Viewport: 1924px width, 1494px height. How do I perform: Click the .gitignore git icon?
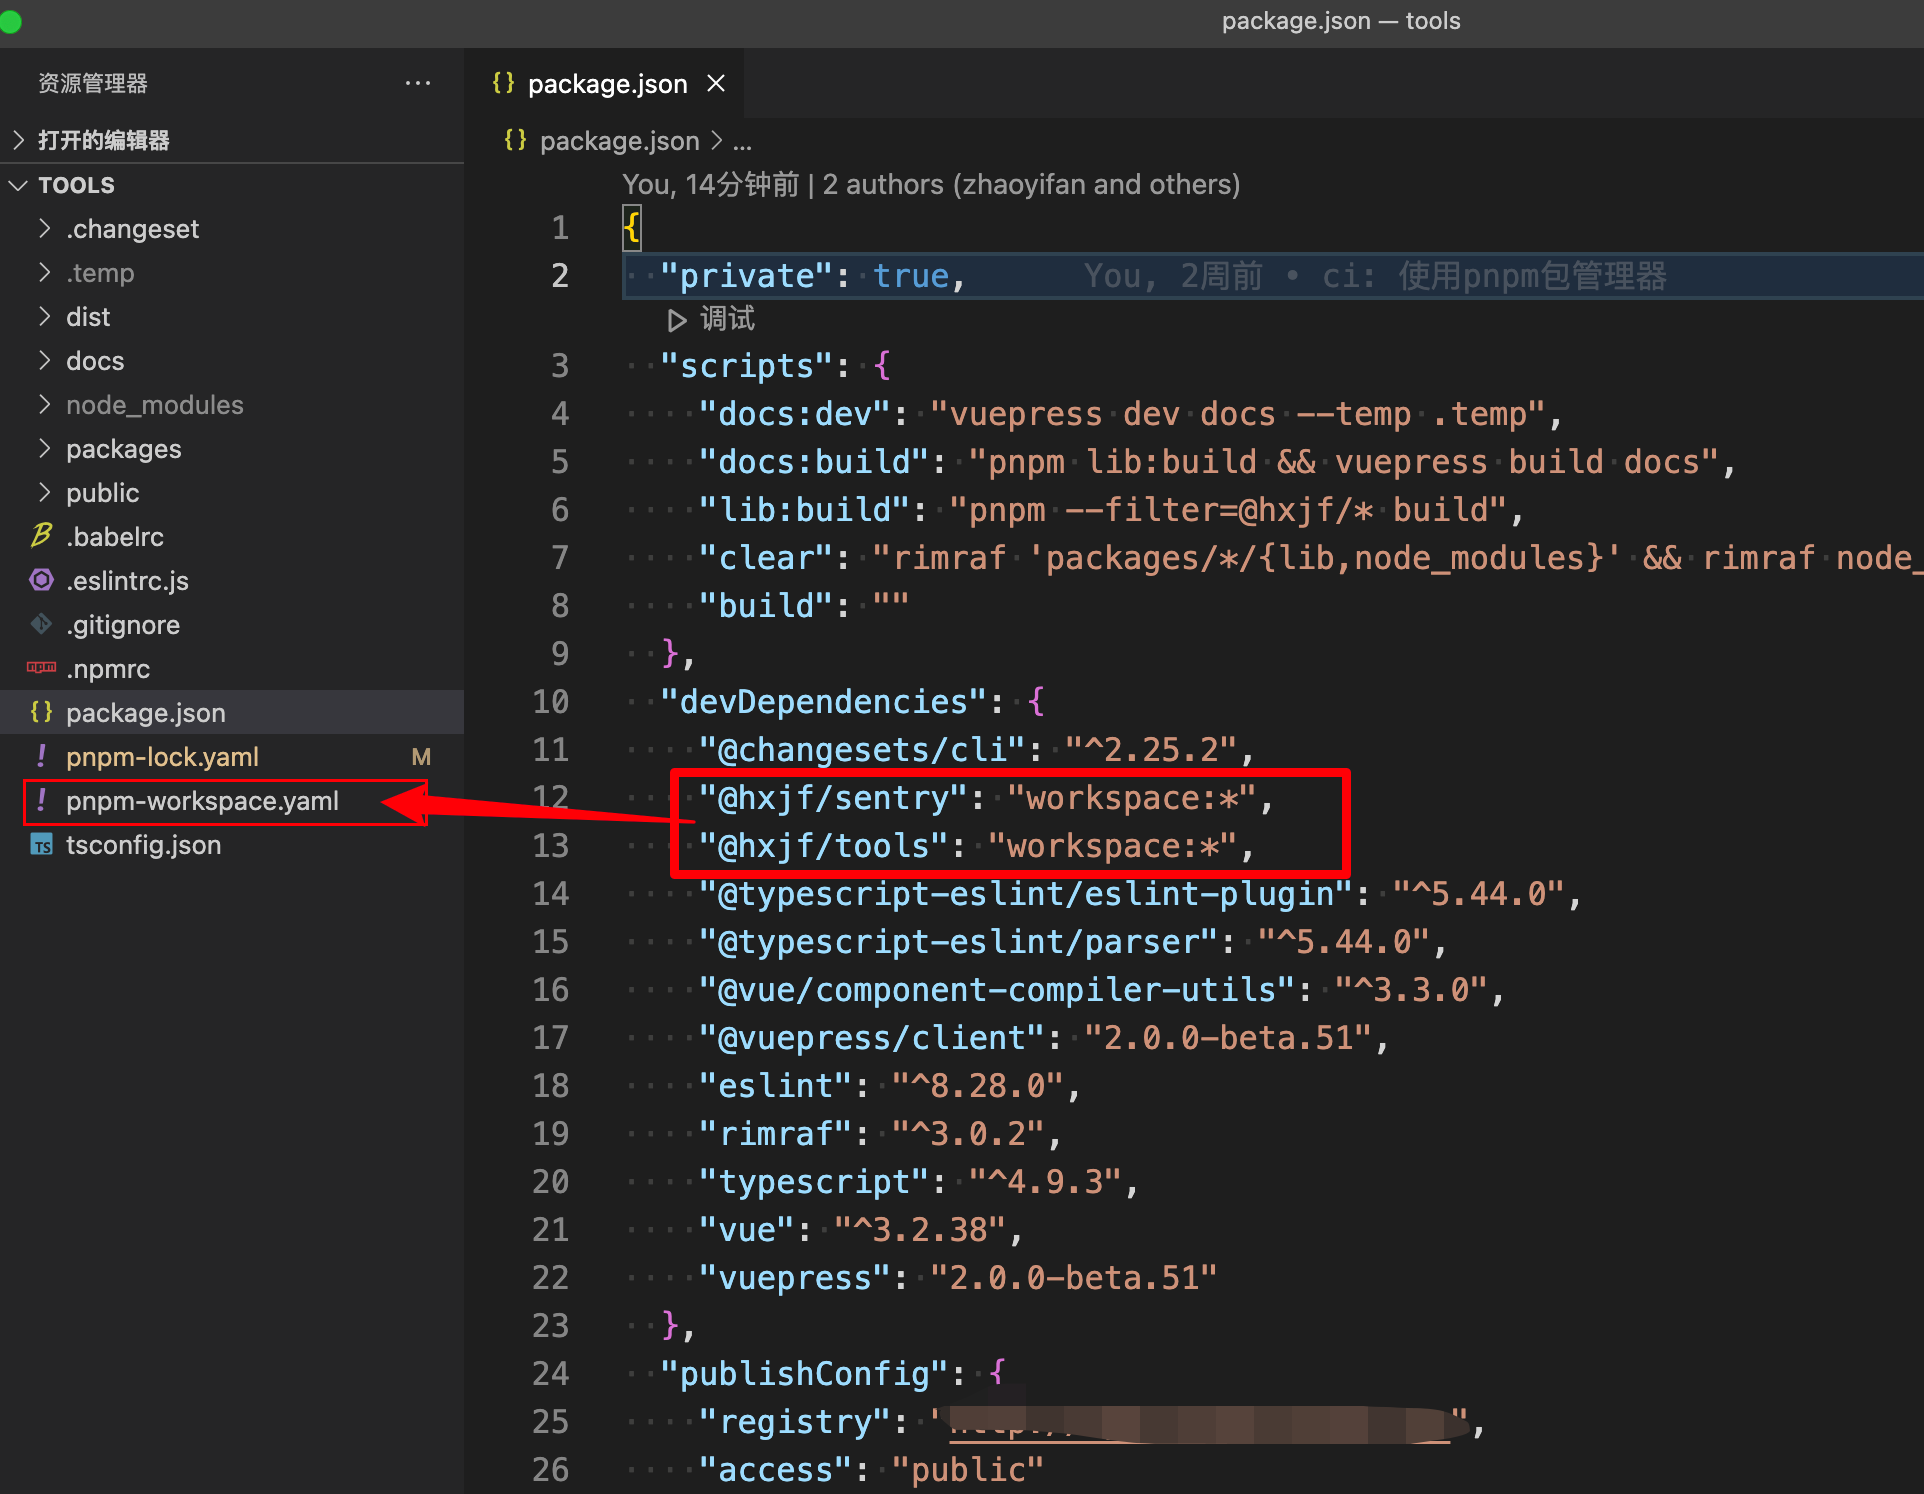pos(41,624)
